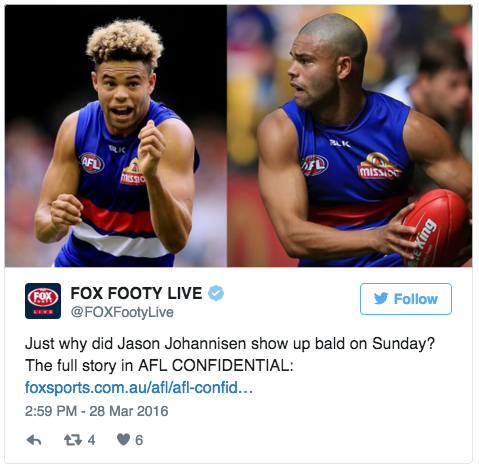Click the FOX FOOTY LIVE profile avatar
479x467 pixels.
(x=43, y=301)
